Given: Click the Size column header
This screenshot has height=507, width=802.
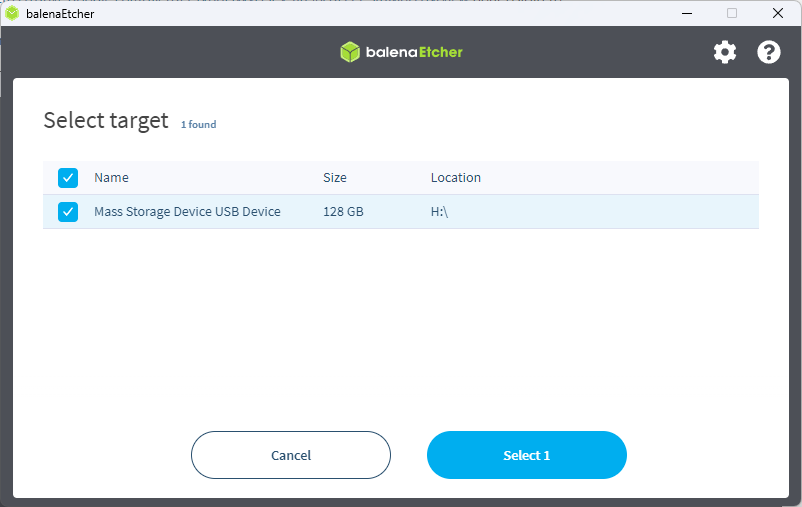Looking at the screenshot, I should 335,178.
